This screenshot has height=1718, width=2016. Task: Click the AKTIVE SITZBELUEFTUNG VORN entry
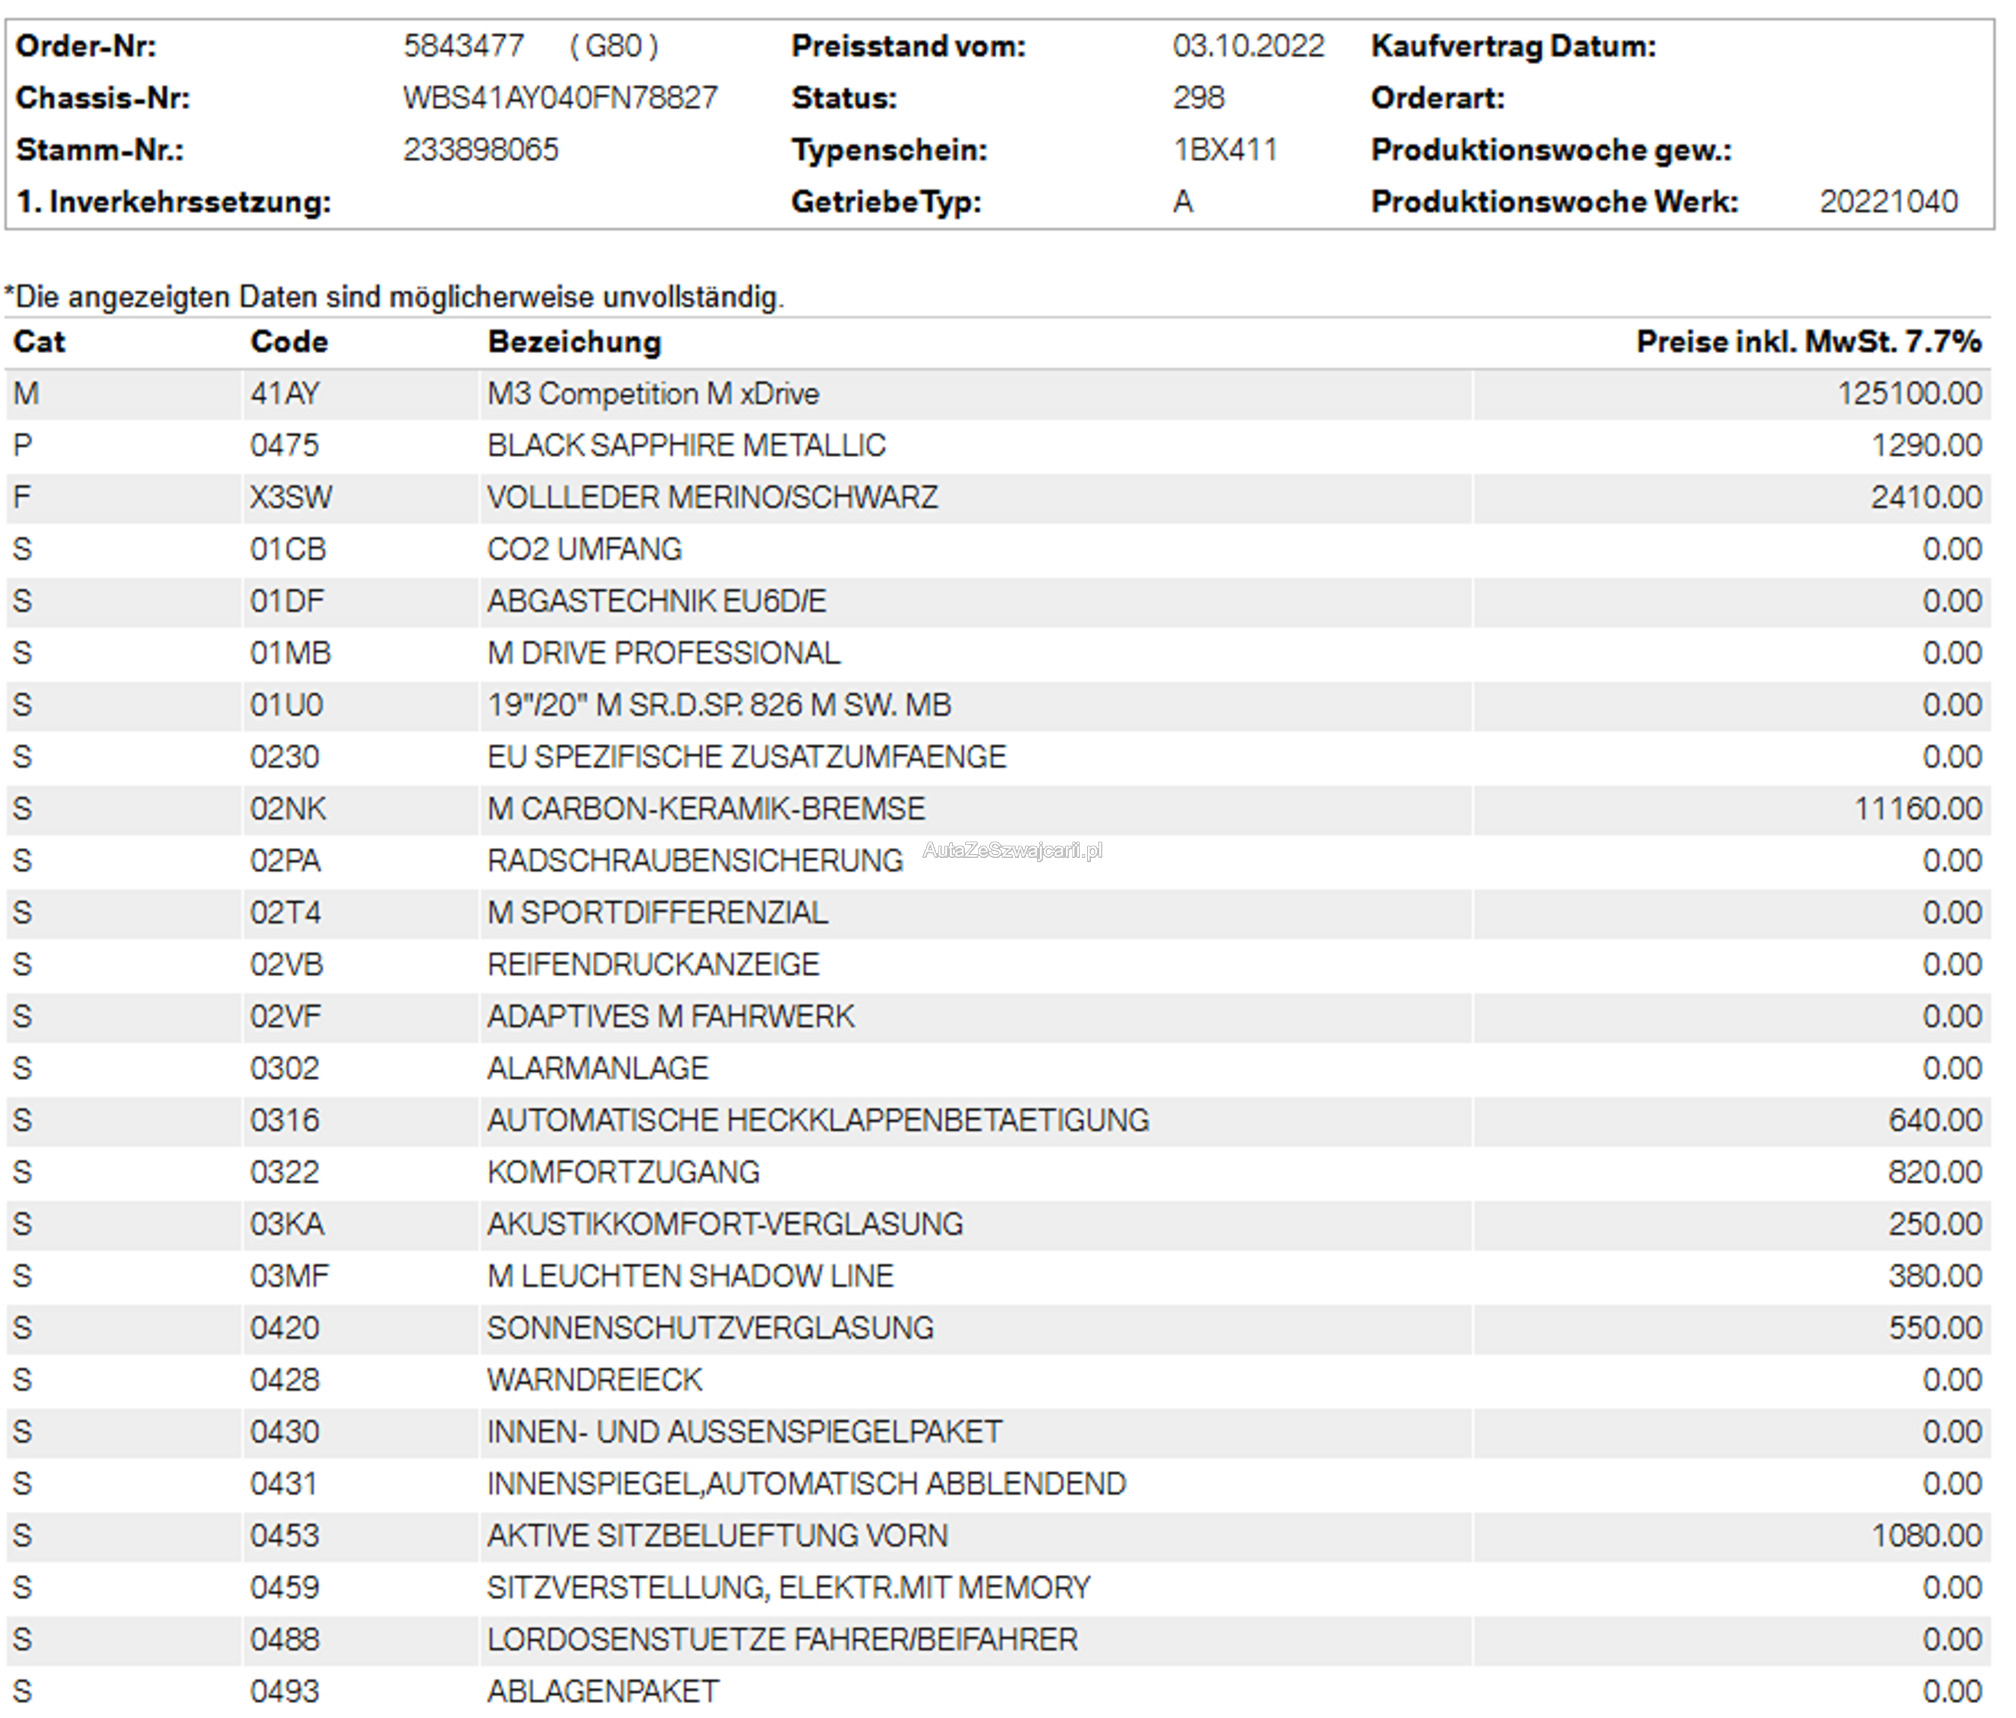pyautogui.click(x=717, y=1536)
